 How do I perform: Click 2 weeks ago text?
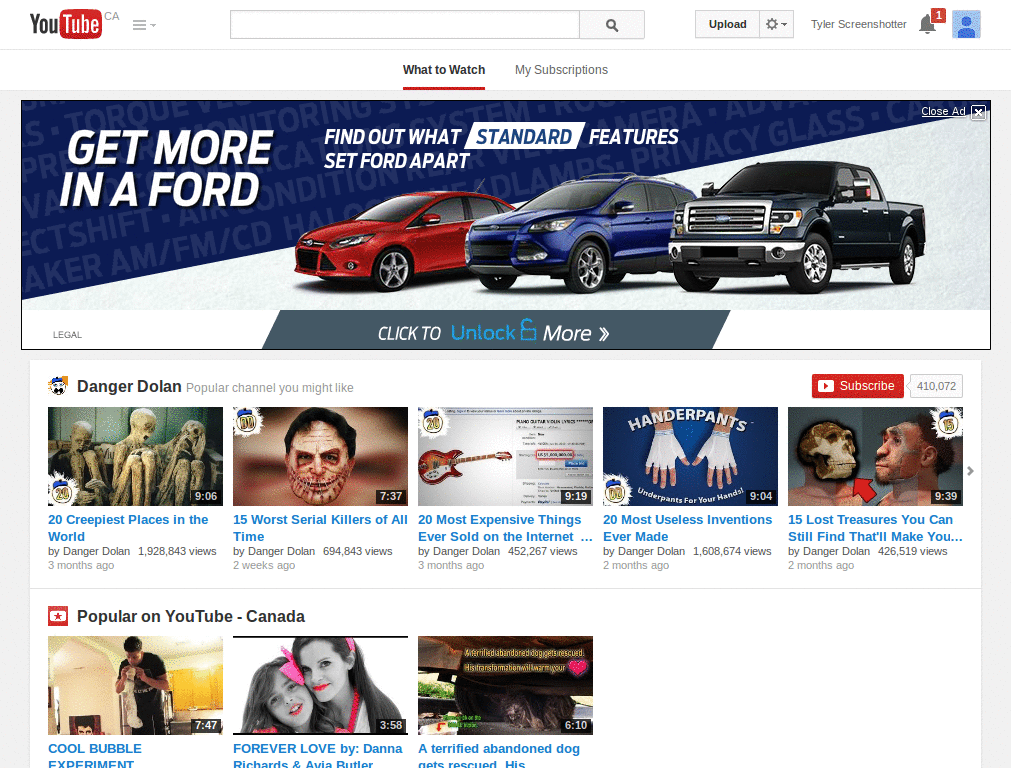coord(264,565)
